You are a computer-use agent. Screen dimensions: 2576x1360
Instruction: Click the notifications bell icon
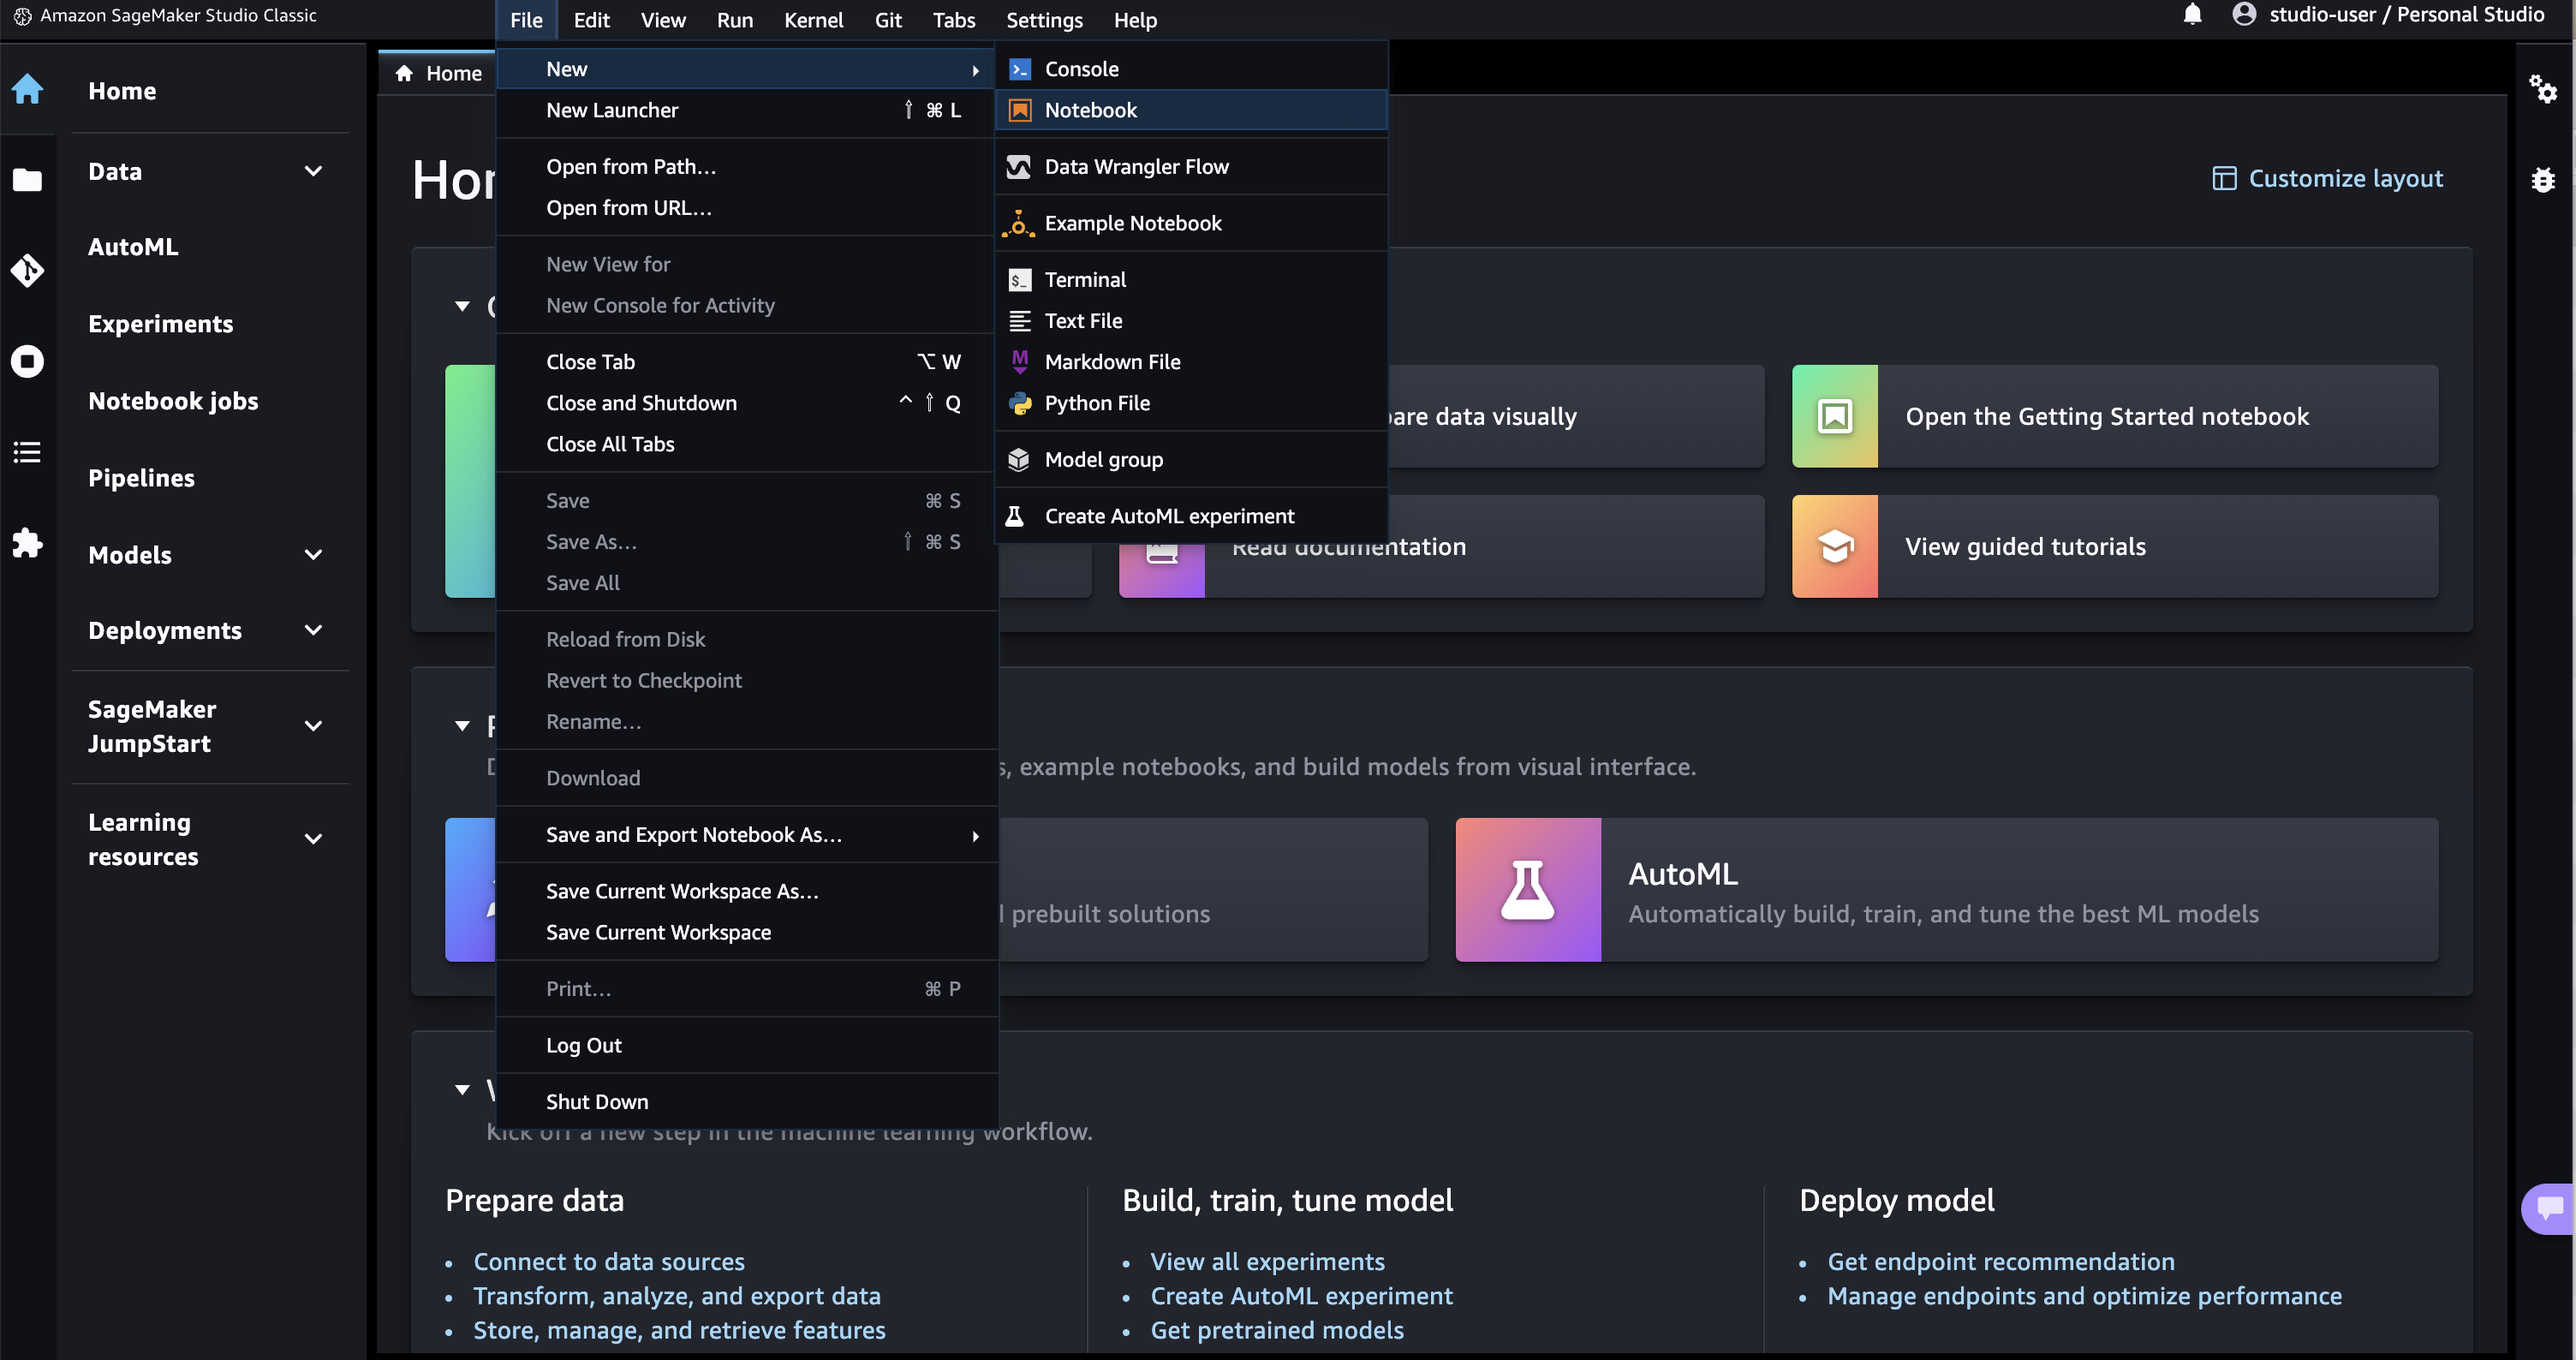coord(2192,15)
